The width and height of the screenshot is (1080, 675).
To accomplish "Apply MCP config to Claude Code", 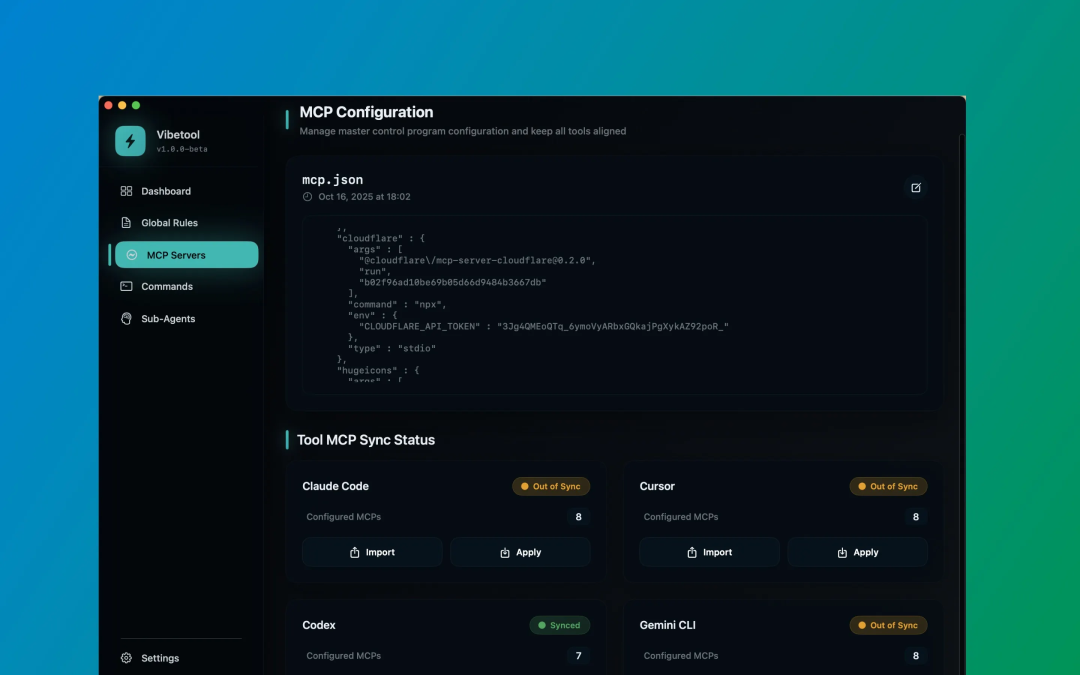I will click(520, 552).
